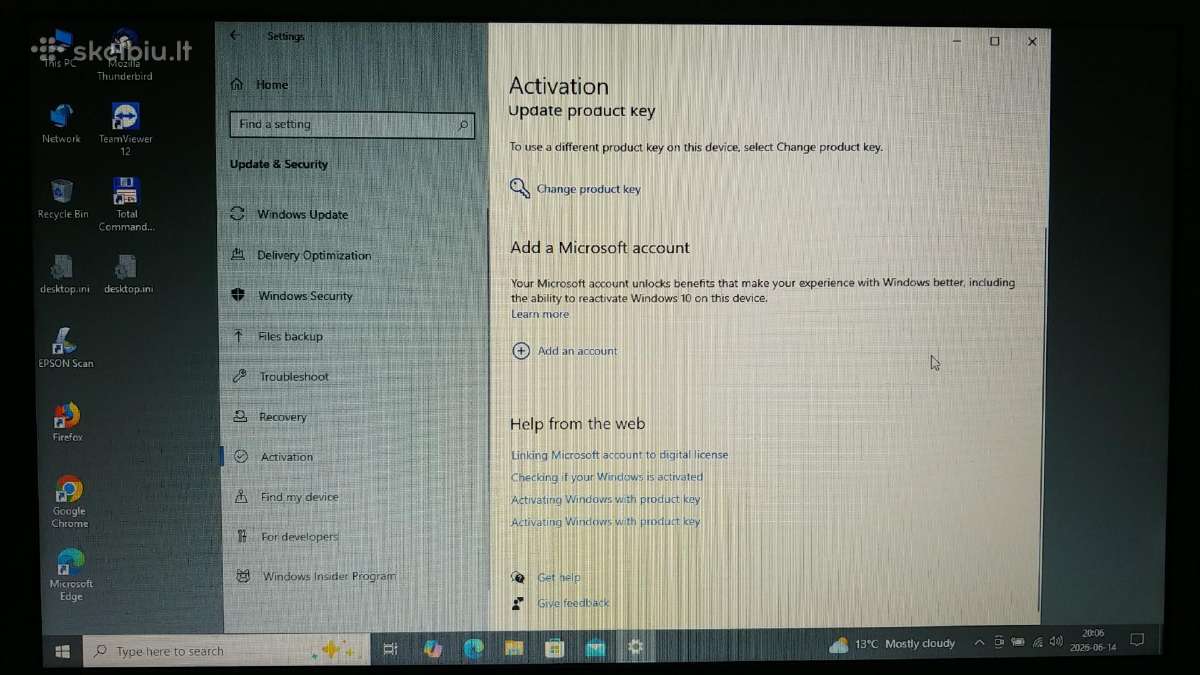This screenshot has width=1200, height=675.
Task: Click the Get help link
Action: (558, 578)
